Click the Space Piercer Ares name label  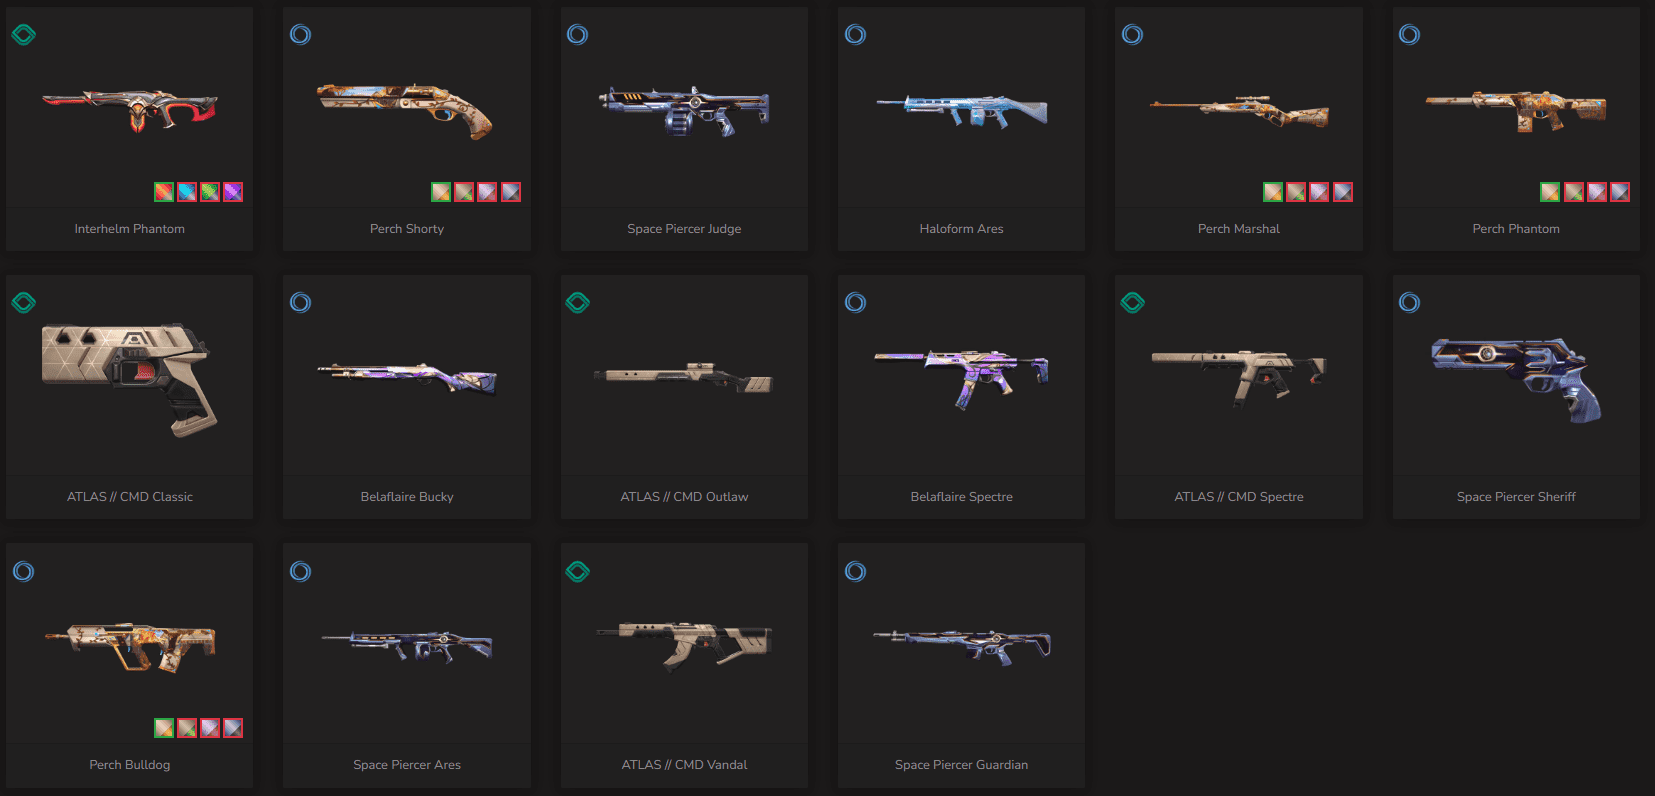click(x=407, y=765)
